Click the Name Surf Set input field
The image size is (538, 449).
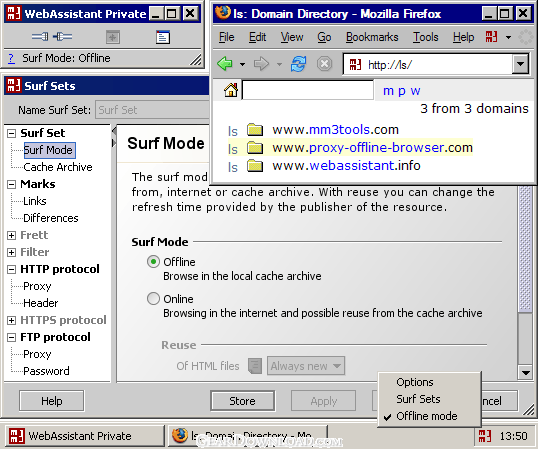(x=153, y=110)
